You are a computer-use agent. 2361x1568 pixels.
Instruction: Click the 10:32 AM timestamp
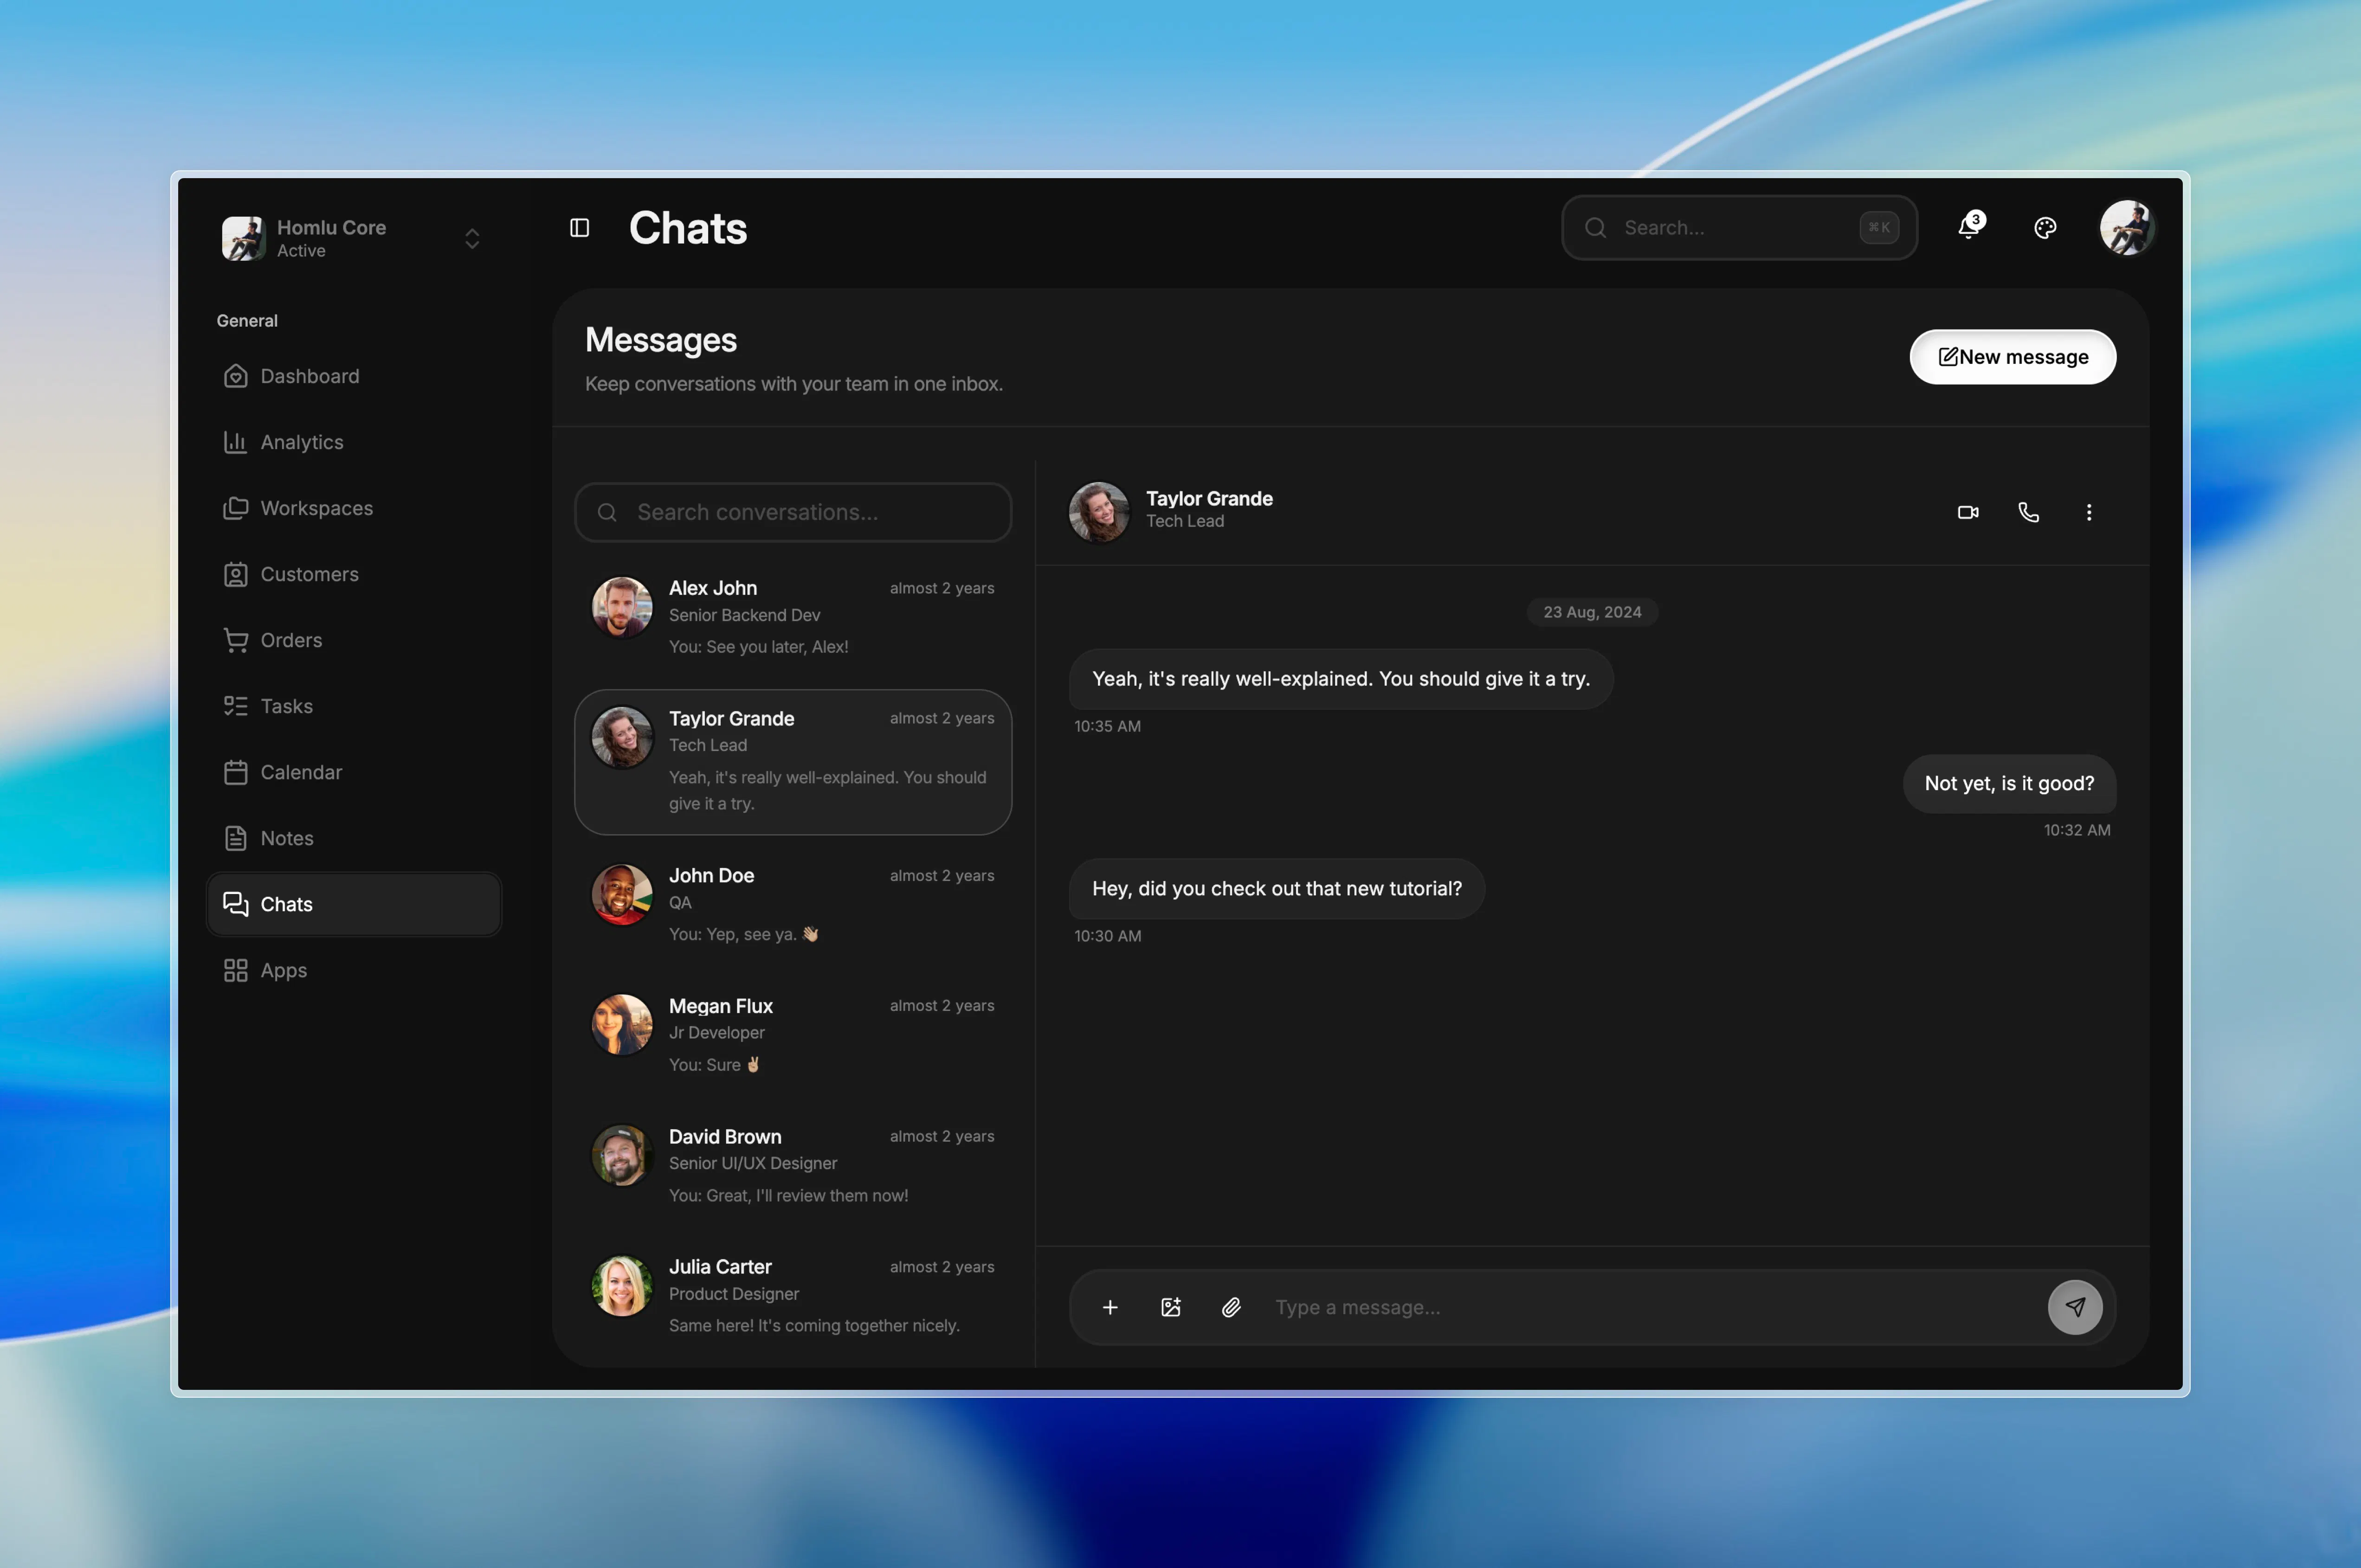coord(2077,830)
